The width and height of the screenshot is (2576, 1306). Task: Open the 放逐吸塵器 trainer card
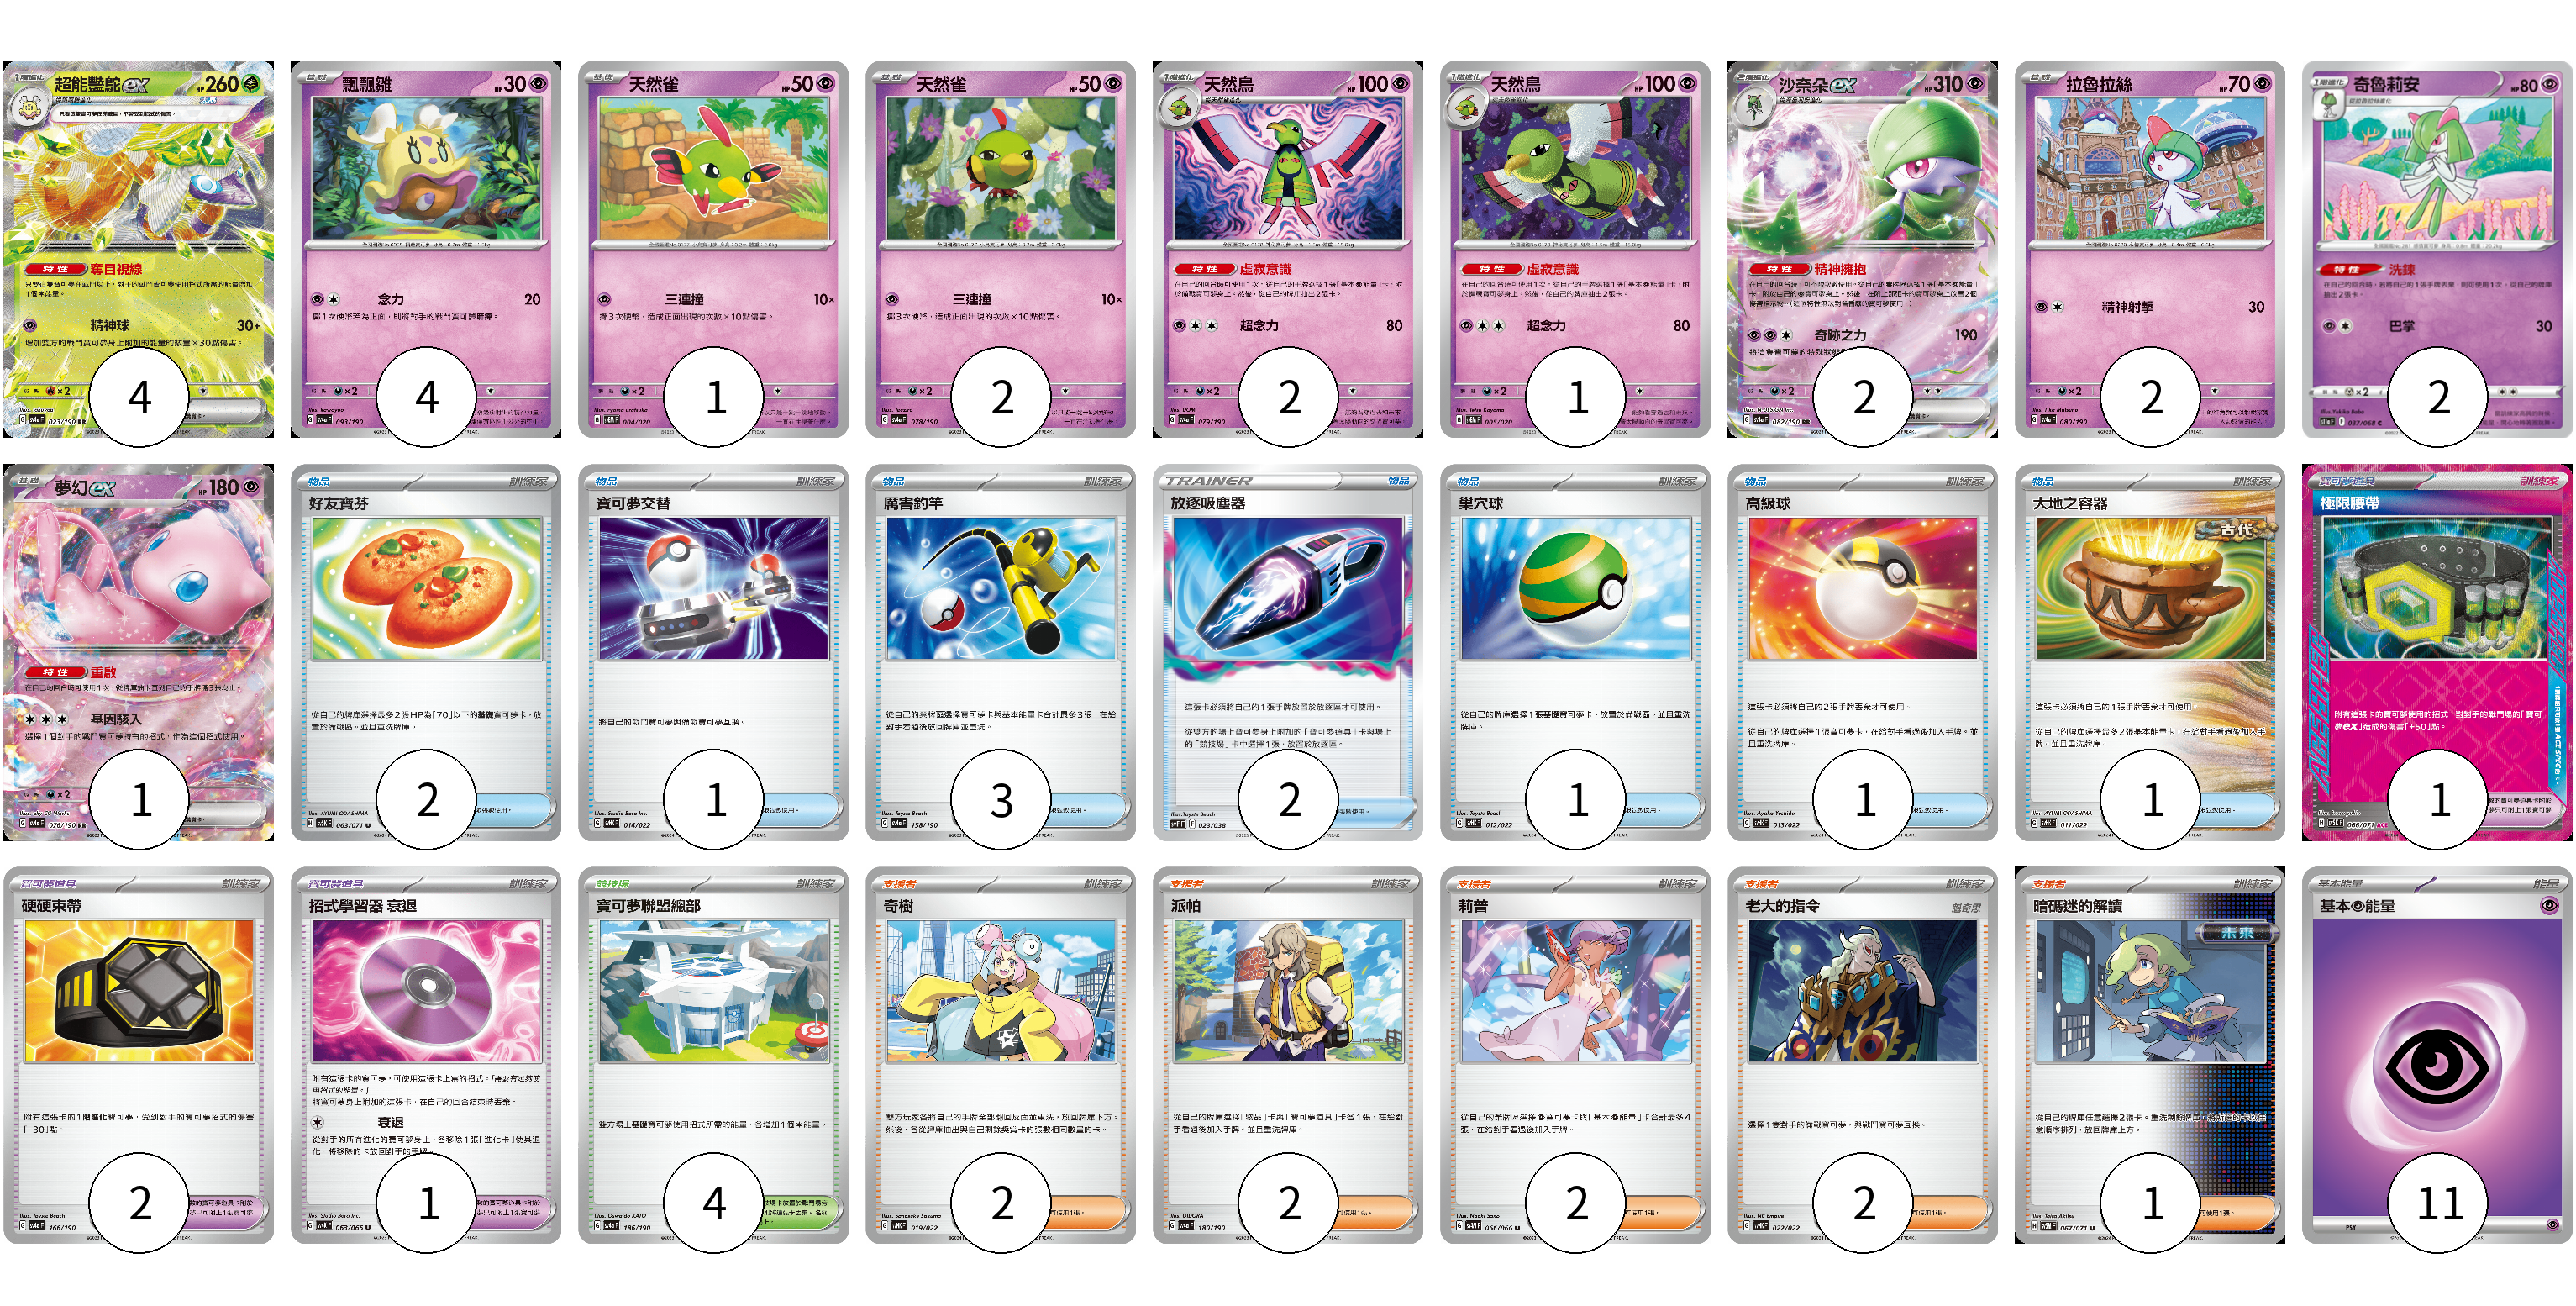(x=1288, y=652)
